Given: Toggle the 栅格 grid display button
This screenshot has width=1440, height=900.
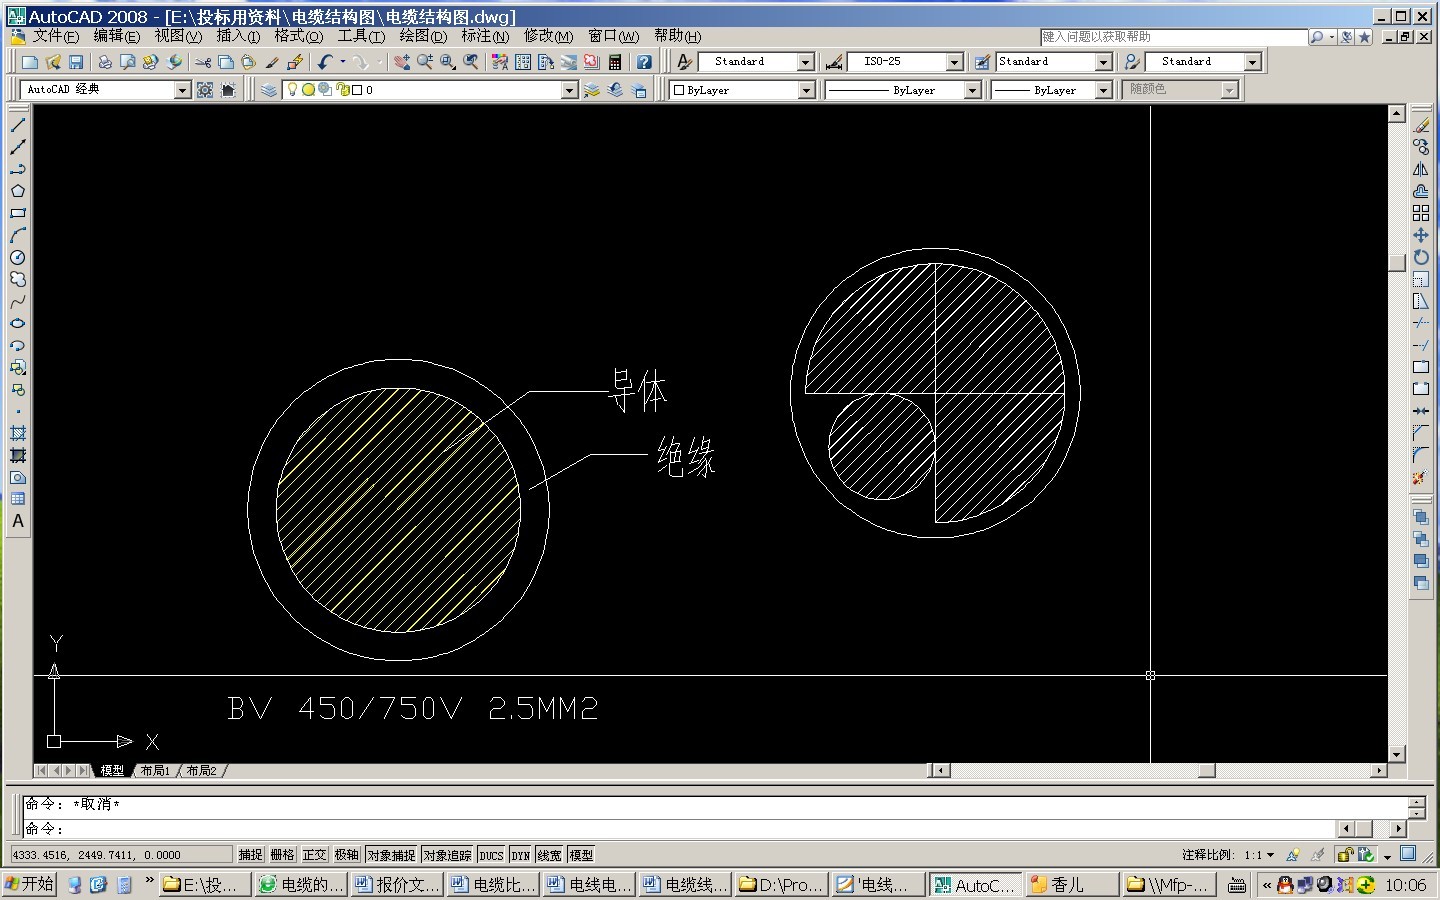Looking at the screenshot, I should click(283, 855).
